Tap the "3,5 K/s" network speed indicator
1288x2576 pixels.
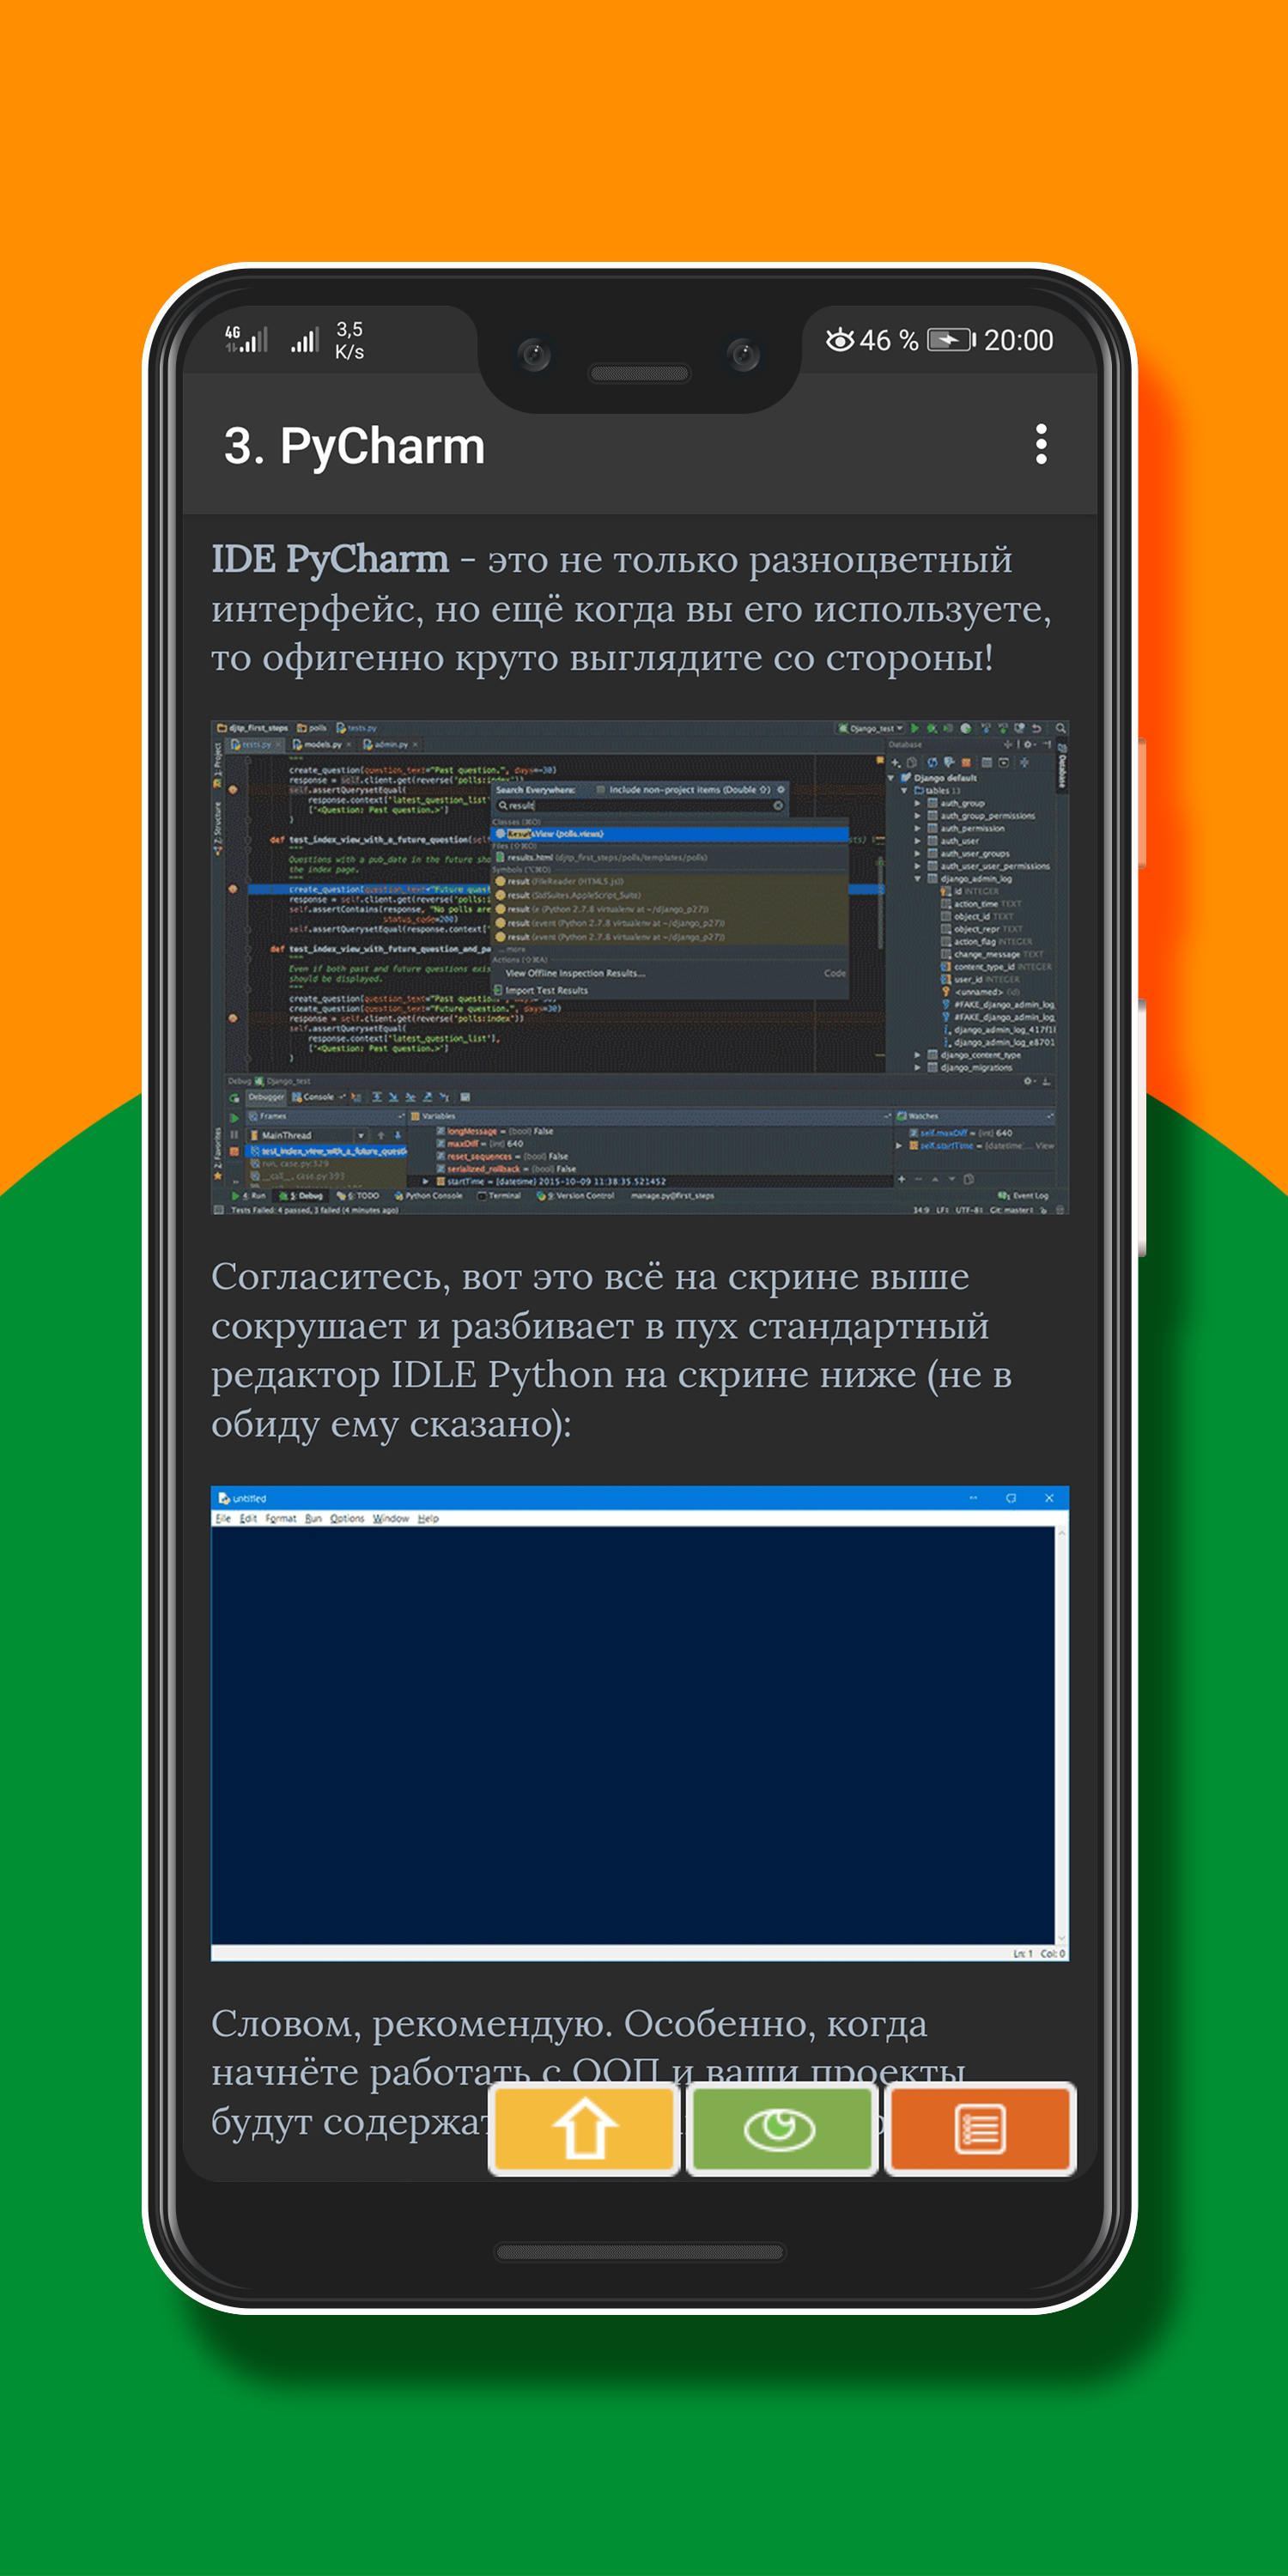(350, 340)
